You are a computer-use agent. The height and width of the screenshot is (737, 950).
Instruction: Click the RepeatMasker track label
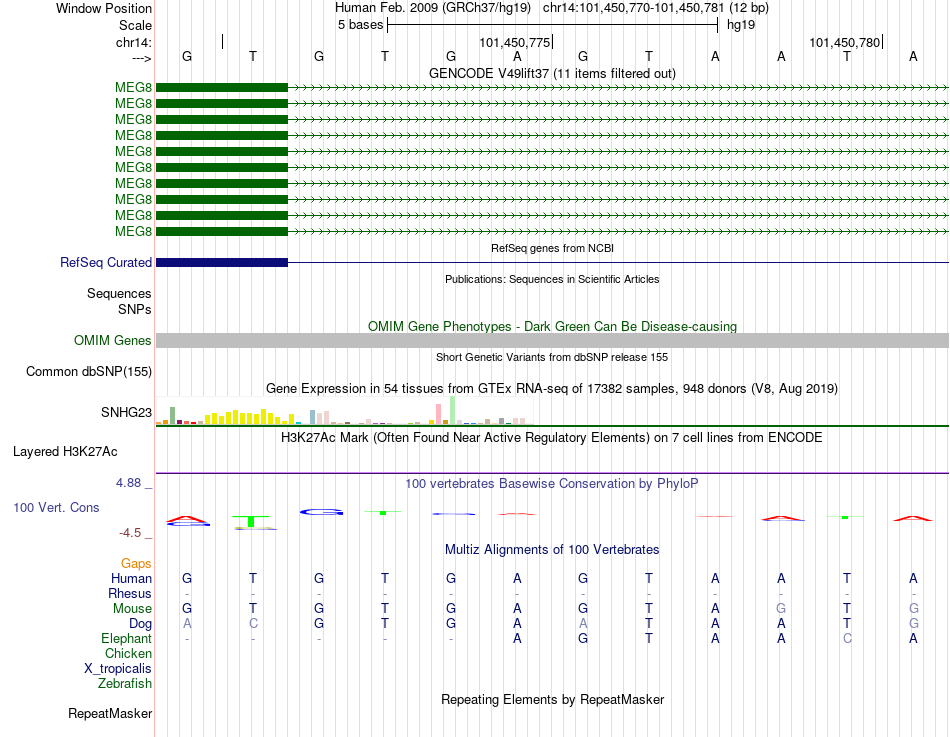pos(110,714)
